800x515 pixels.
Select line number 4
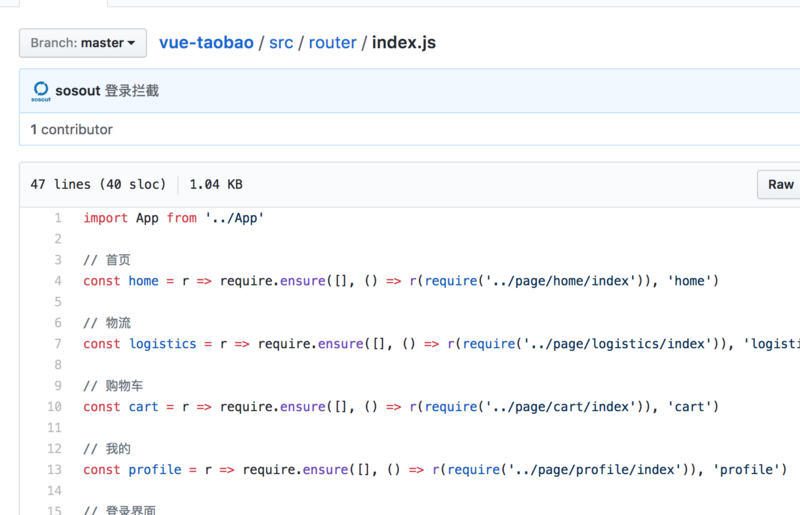tap(58, 281)
